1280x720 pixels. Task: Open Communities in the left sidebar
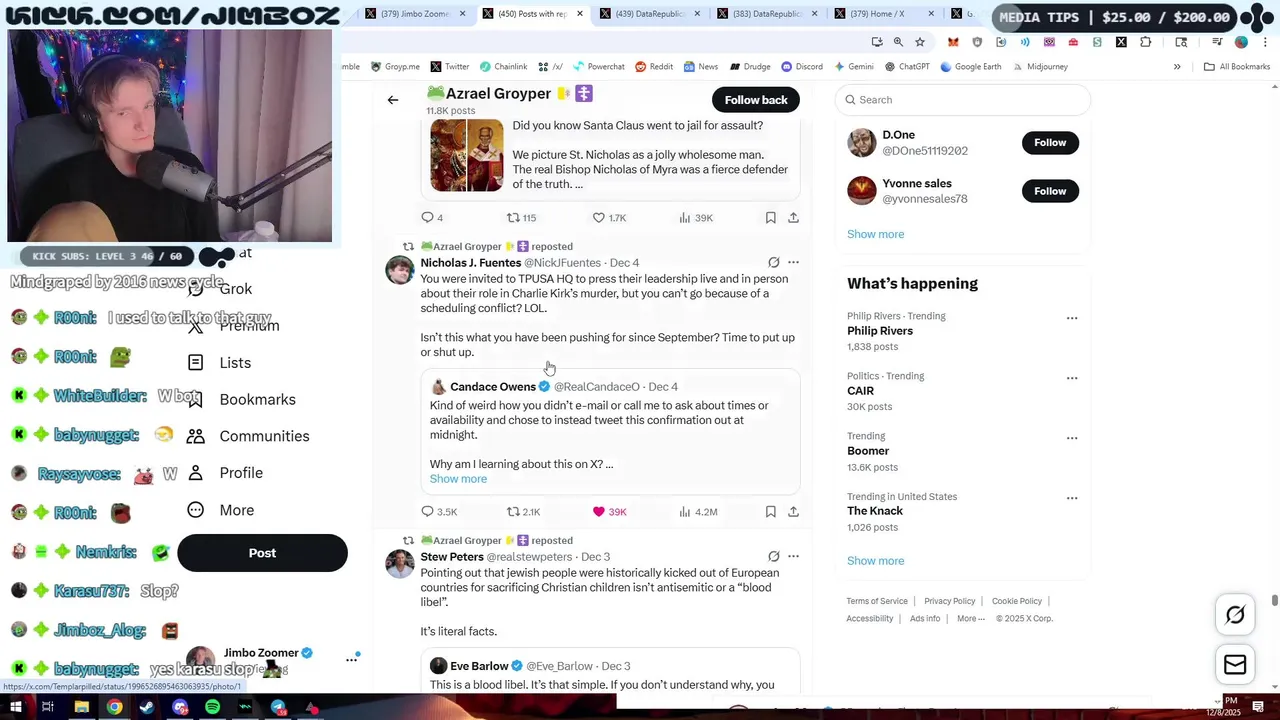coord(264,436)
